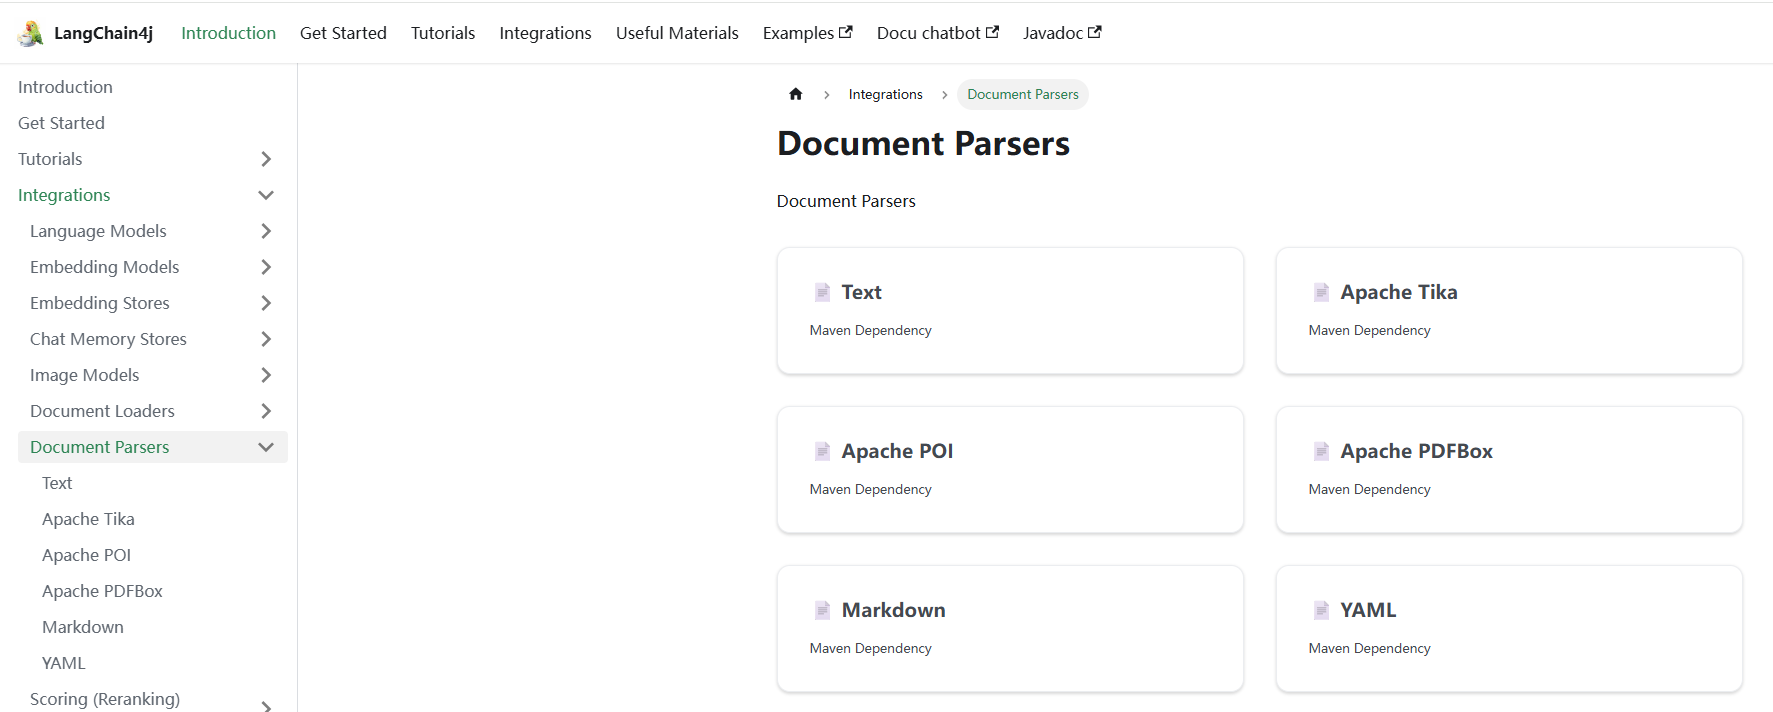Select Apache Tika in the sidebar

tap(88, 519)
